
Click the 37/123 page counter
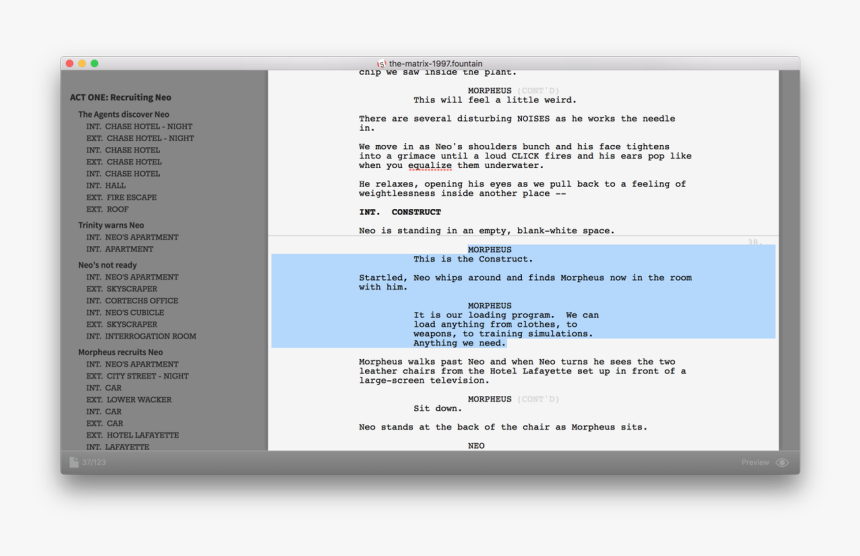(94, 462)
